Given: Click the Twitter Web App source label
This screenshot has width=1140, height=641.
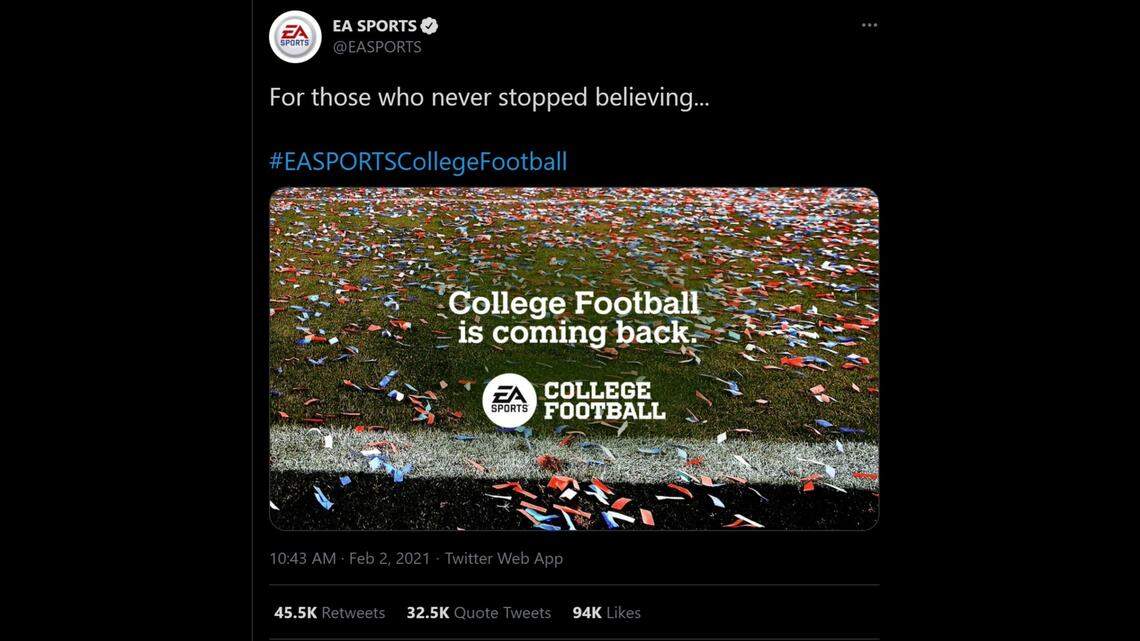Looking at the screenshot, I should coord(506,558).
